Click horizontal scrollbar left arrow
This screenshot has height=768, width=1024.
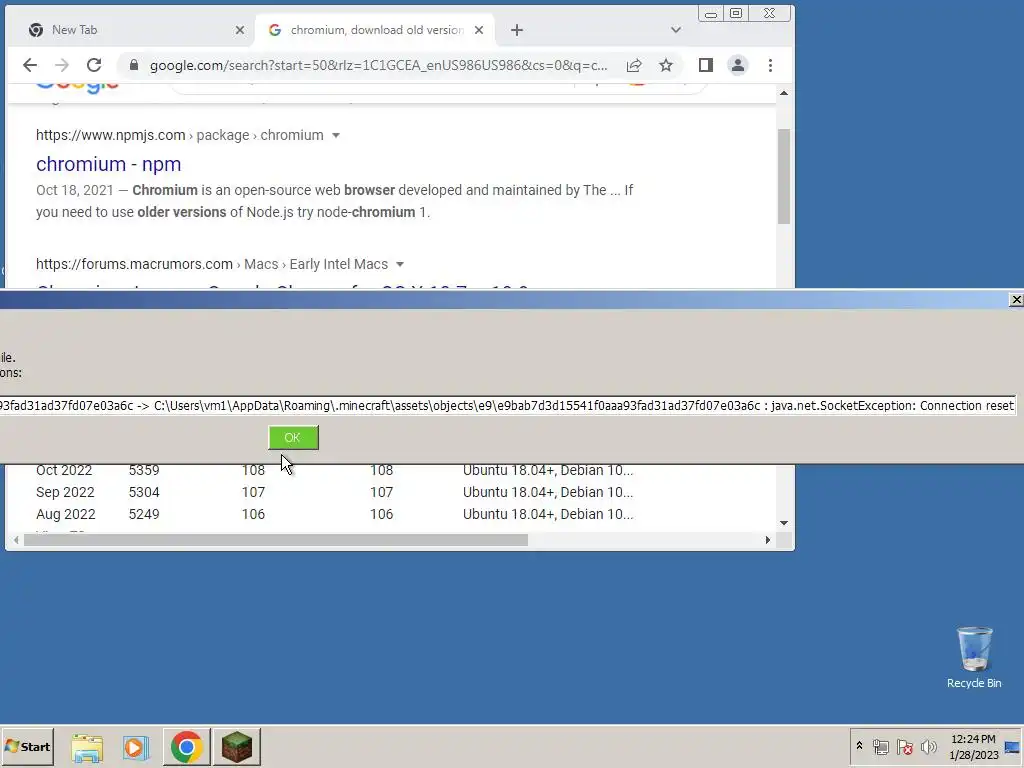click(16, 540)
